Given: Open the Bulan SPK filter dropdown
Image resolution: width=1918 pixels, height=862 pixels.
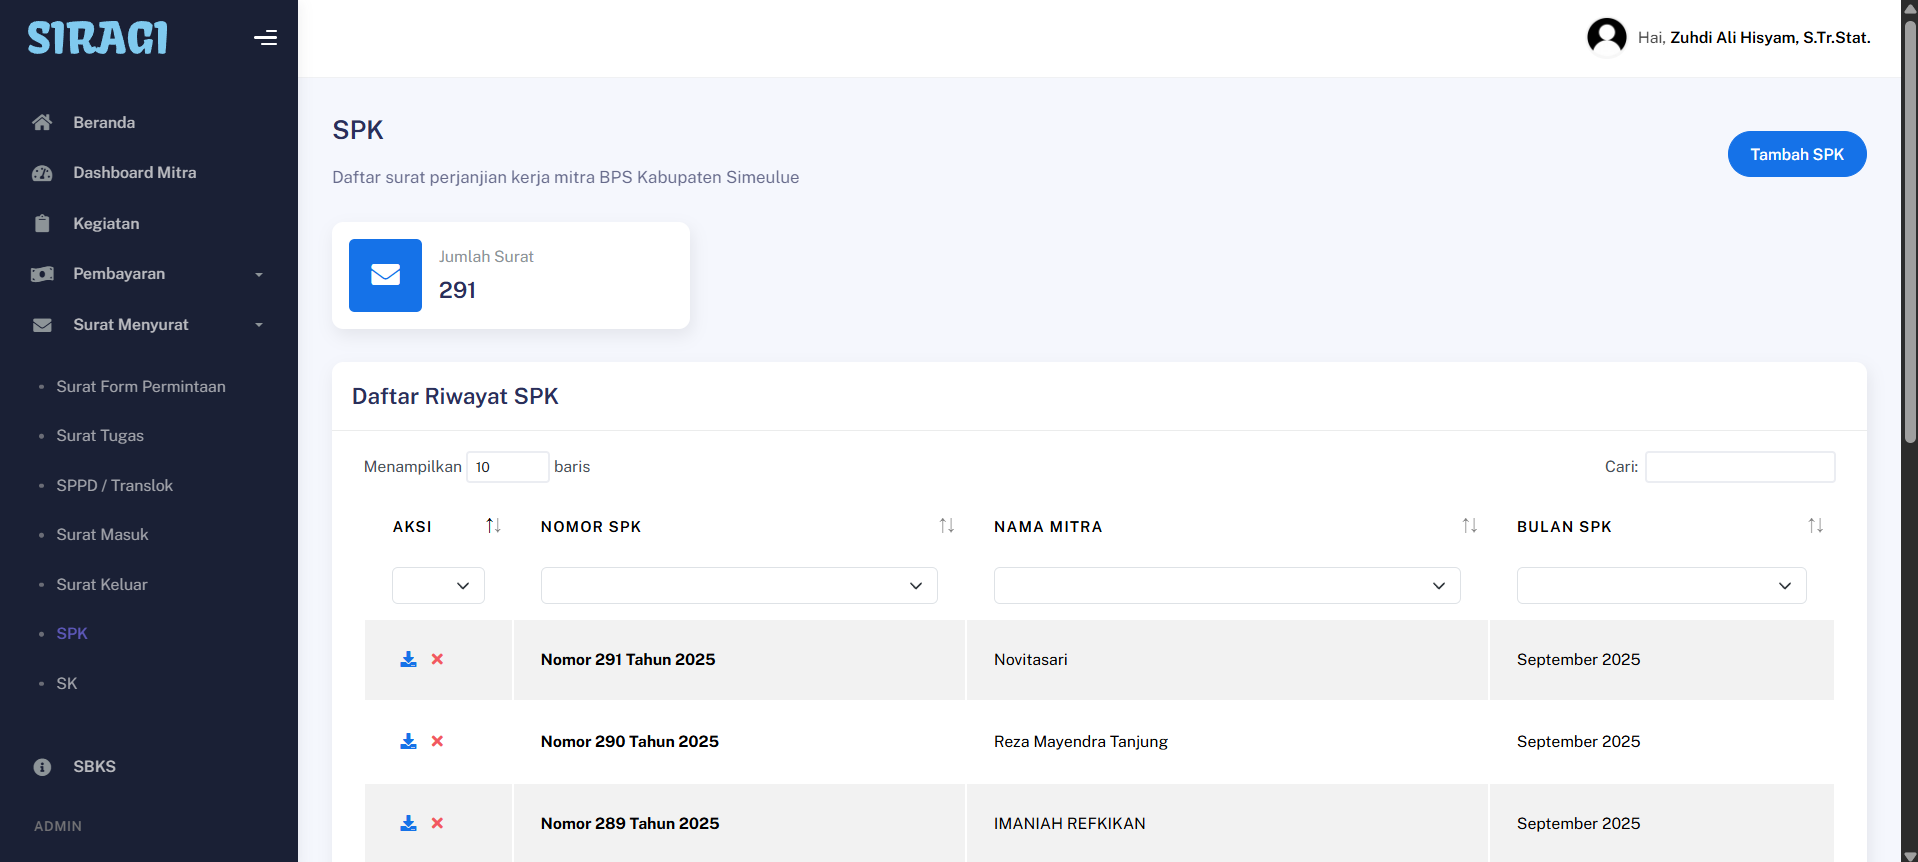Looking at the screenshot, I should (x=1661, y=585).
